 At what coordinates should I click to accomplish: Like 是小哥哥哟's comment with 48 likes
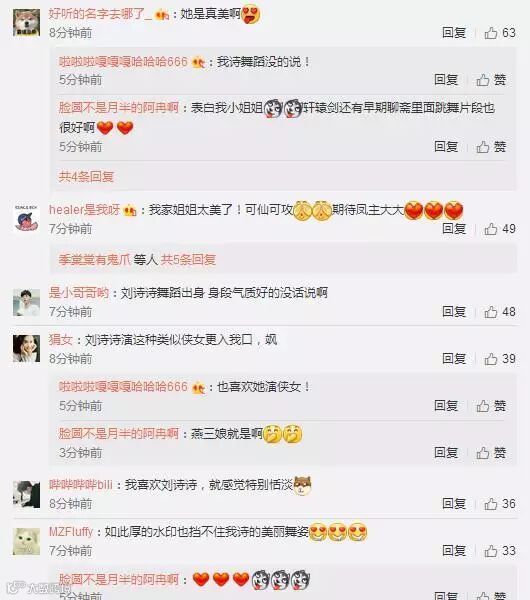[x=500, y=312]
